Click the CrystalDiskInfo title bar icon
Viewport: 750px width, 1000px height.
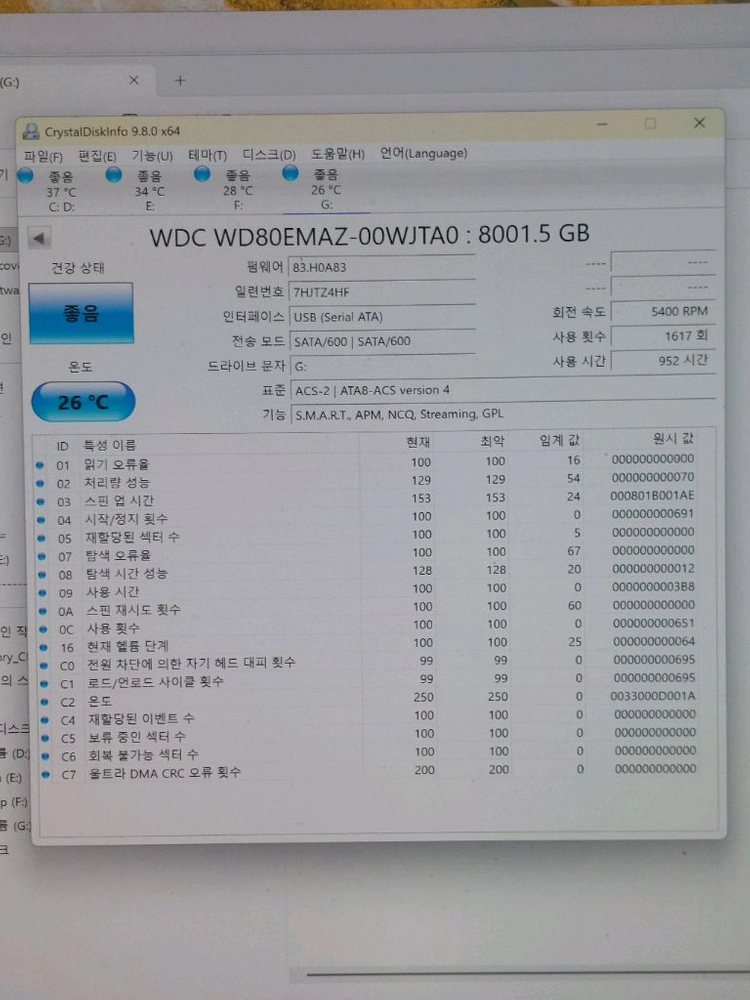point(31,131)
